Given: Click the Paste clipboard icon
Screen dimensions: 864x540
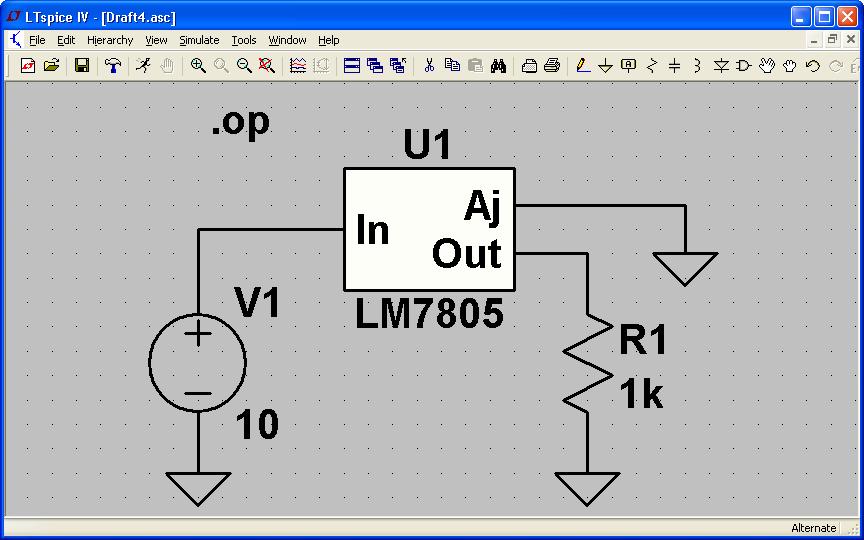Looking at the screenshot, I should 475,66.
